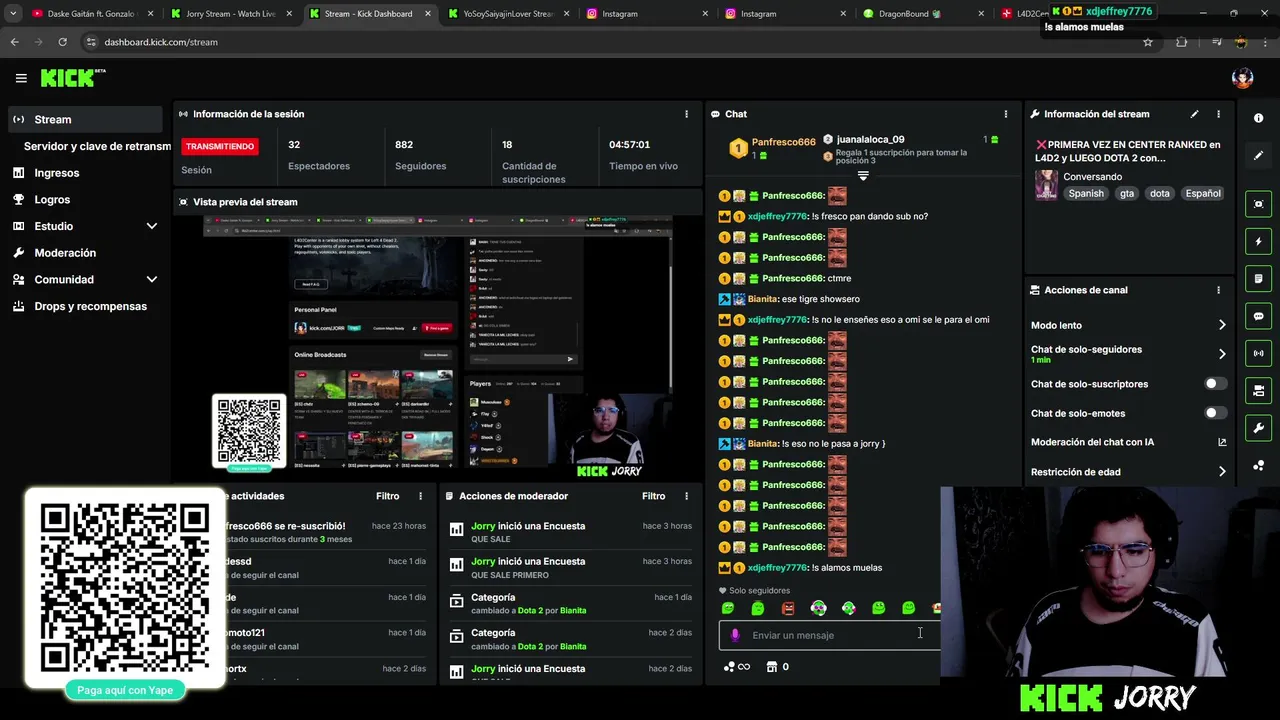This screenshot has width=1280, height=720.
Task: Enable Chat de solo-suscriptores toggle
Action: [x=1215, y=384]
